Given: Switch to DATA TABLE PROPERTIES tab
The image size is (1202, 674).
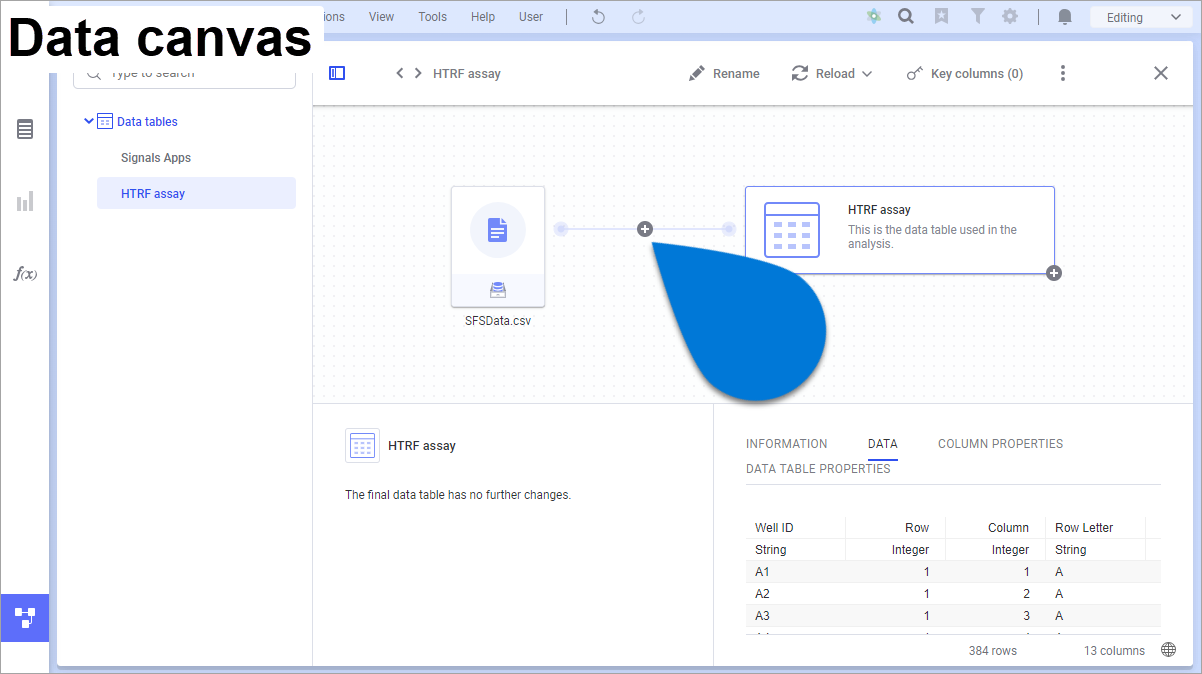Looking at the screenshot, I should [x=818, y=469].
